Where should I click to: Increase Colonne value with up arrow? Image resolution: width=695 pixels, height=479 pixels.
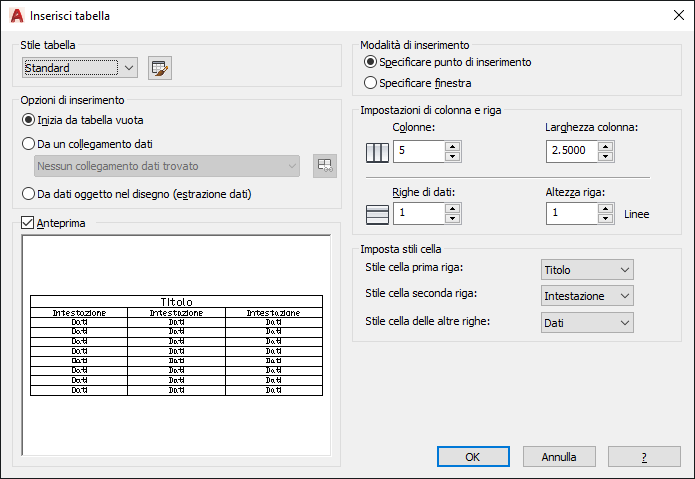pyautogui.click(x=452, y=147)
